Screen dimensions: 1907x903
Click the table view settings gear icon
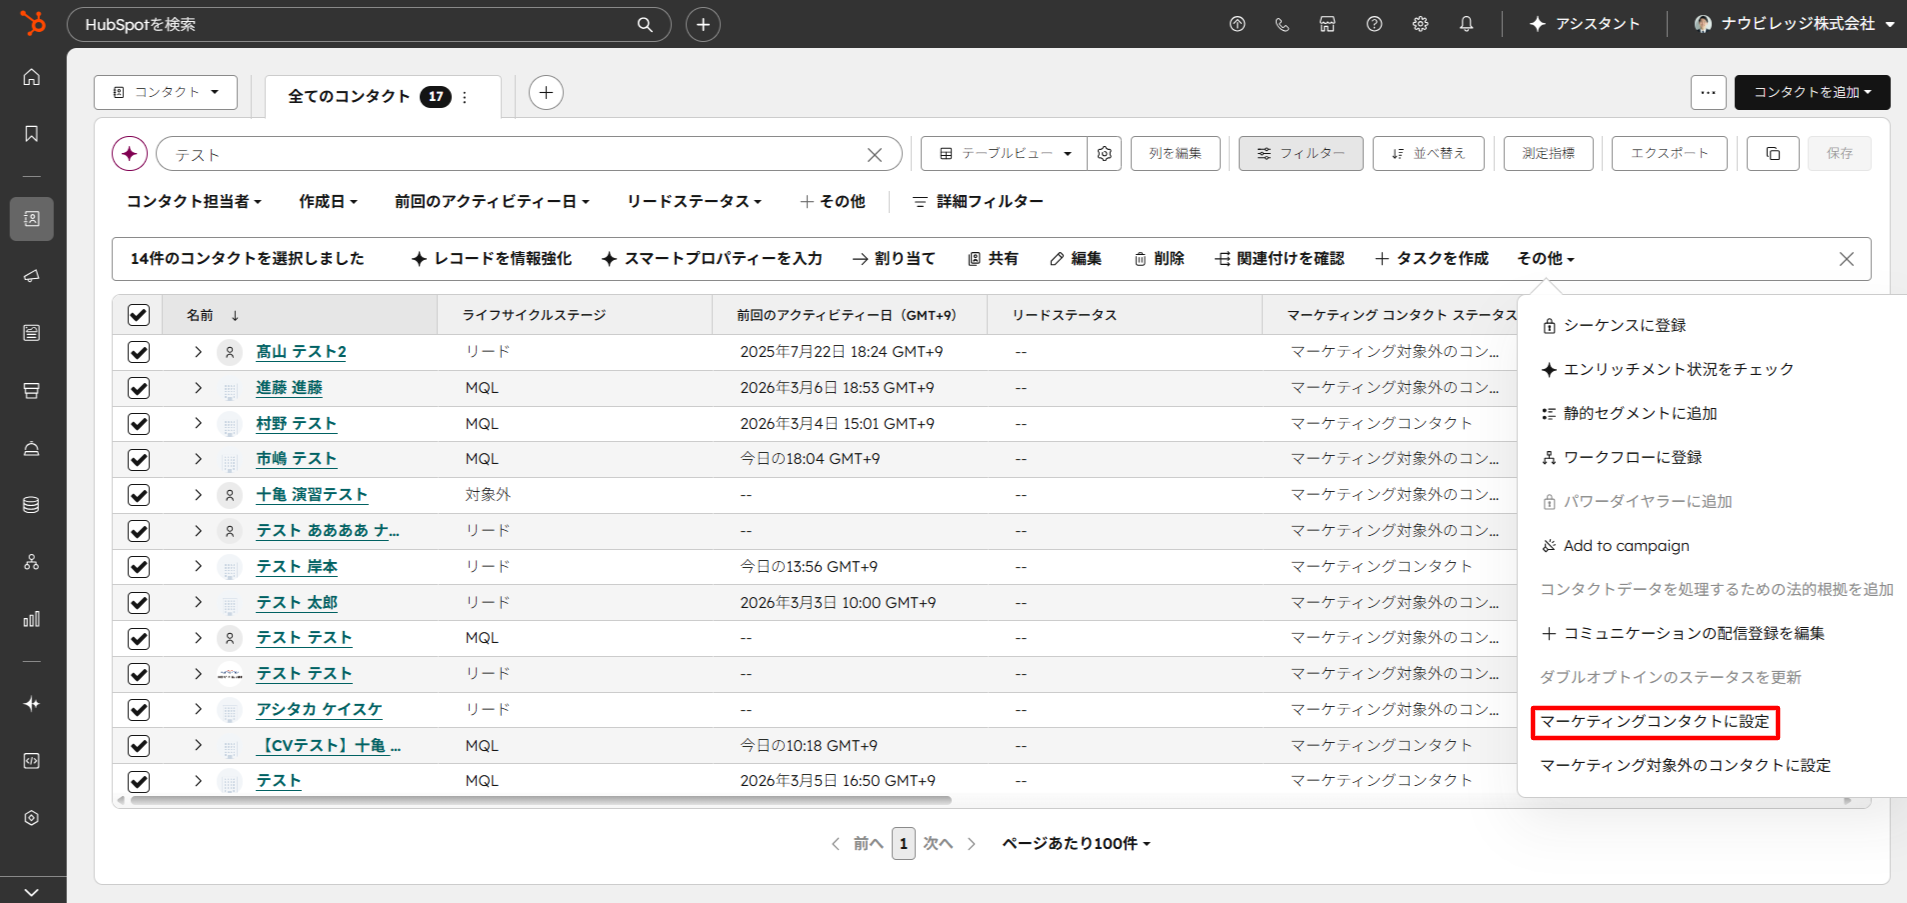tap(1104, 154)
